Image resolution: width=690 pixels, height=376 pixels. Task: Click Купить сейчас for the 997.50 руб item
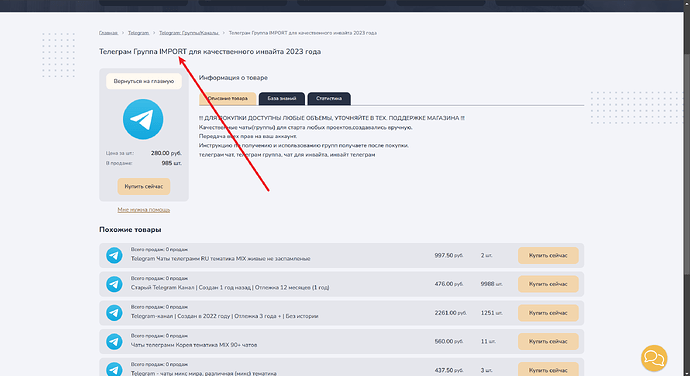tap(548, 255)
